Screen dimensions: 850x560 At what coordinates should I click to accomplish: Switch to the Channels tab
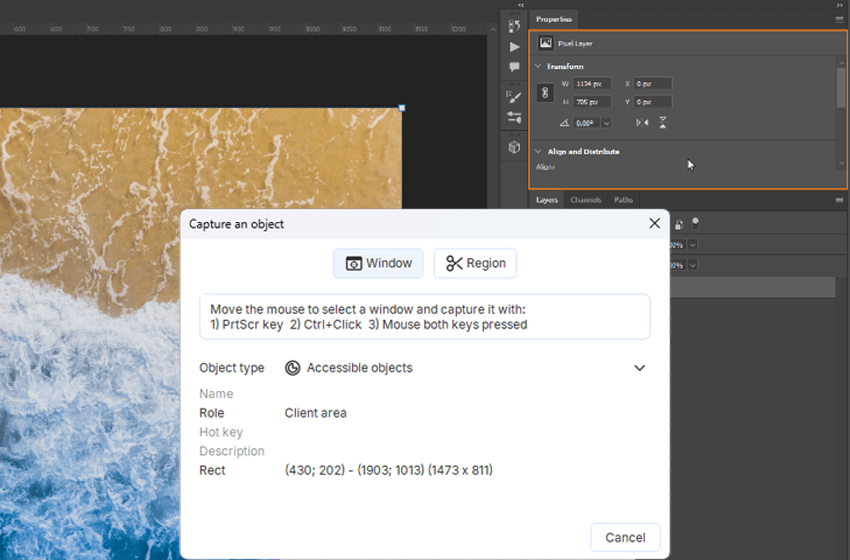click(x=585, y=200)
